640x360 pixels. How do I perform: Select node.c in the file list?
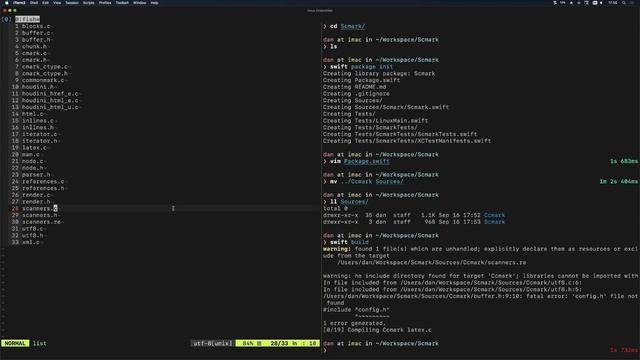[33, 161]
